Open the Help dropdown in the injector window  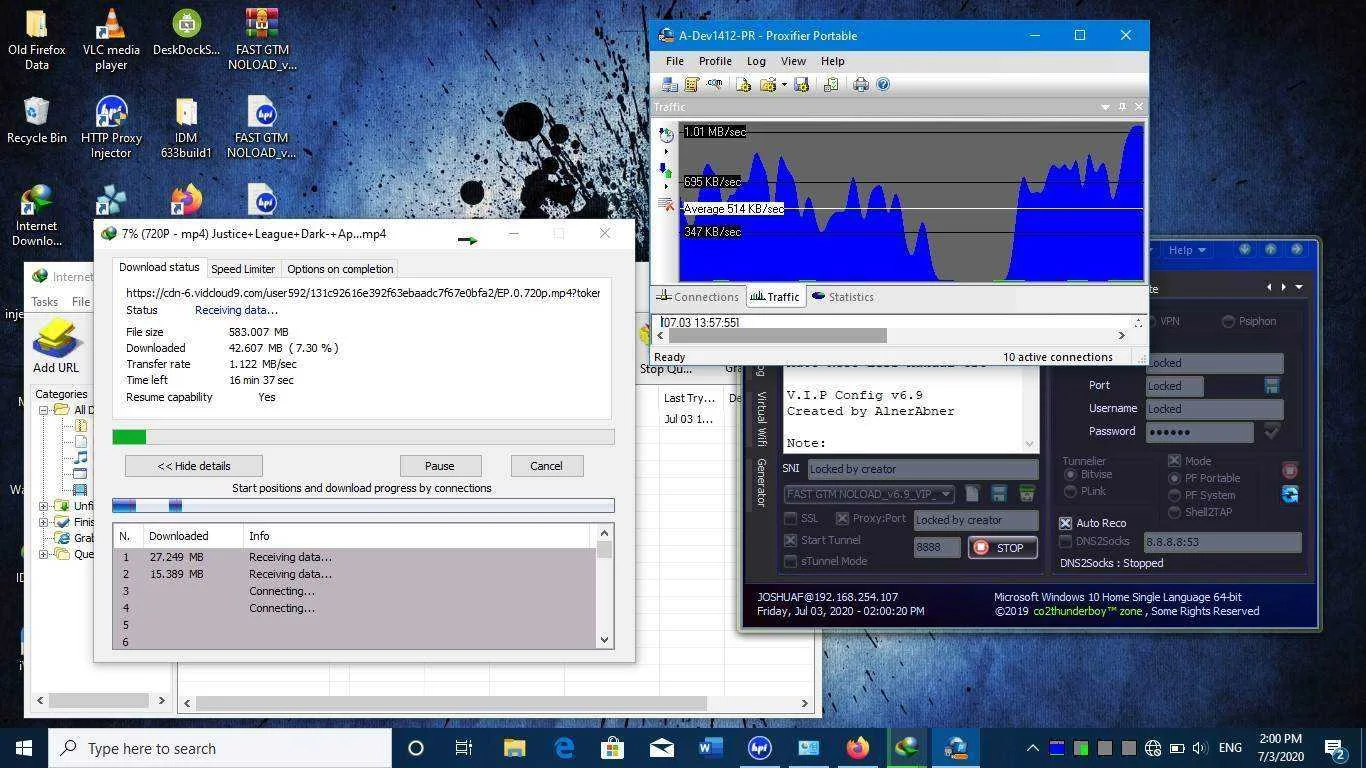(x=1187, y=250)
